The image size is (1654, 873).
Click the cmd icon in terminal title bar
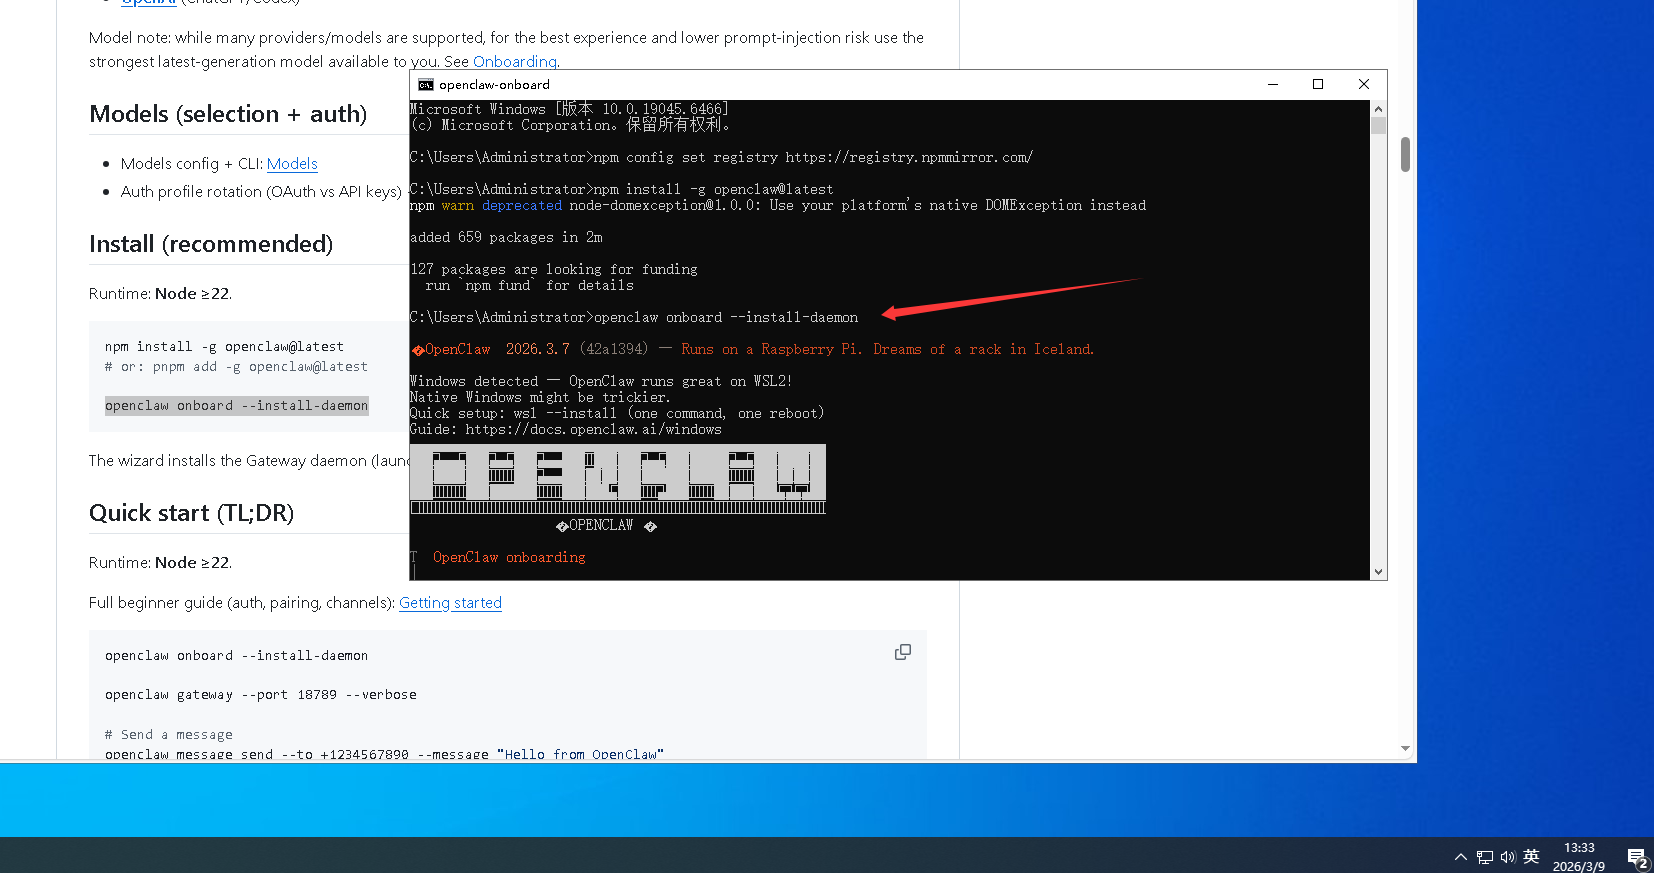(426, 85)
